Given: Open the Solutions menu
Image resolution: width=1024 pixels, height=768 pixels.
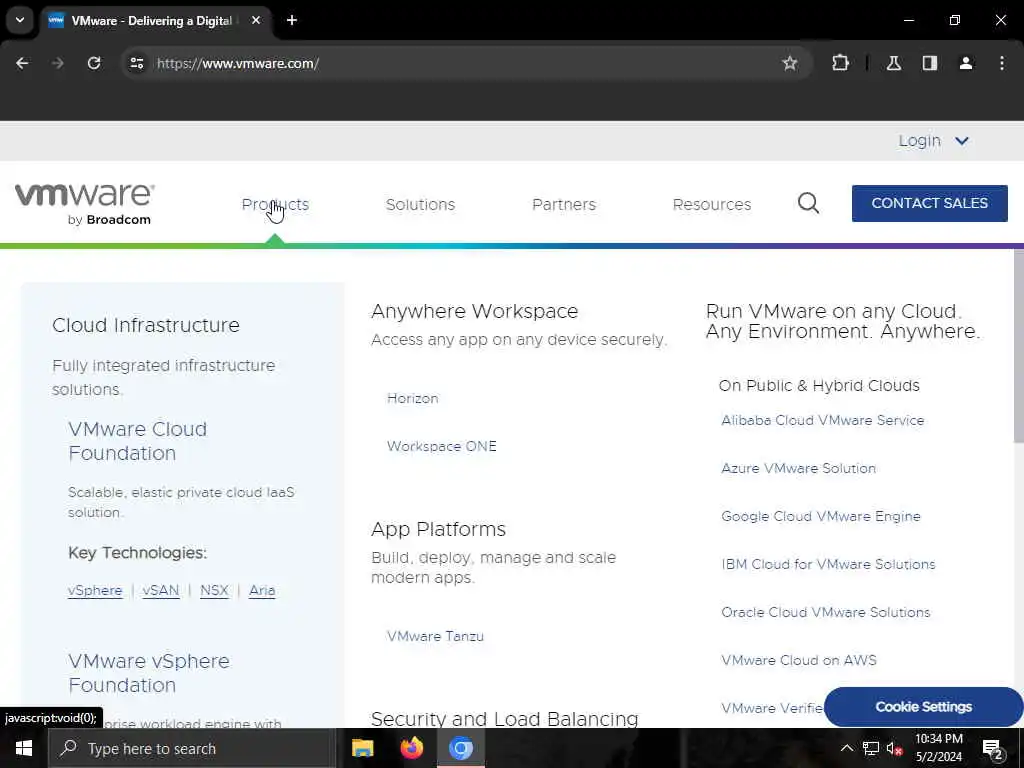Looking at the screenshot, I should 420,204.
